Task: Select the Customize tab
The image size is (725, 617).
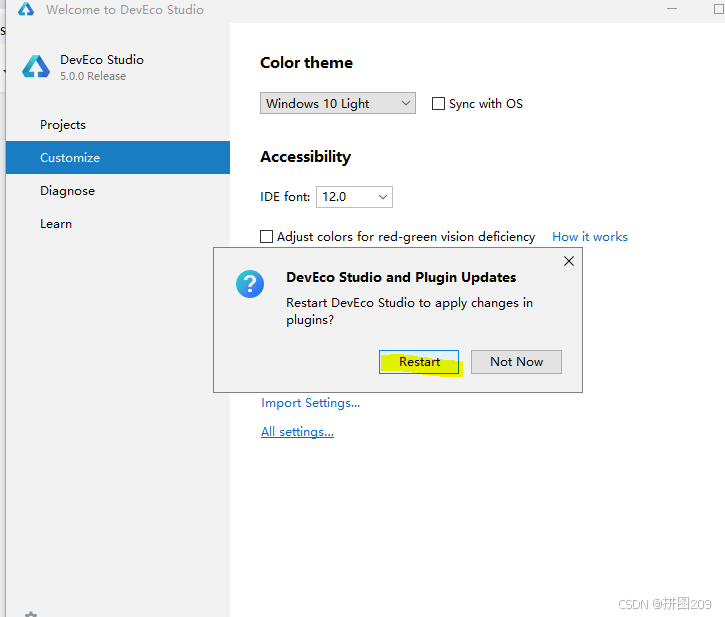Action: (118, 158)
